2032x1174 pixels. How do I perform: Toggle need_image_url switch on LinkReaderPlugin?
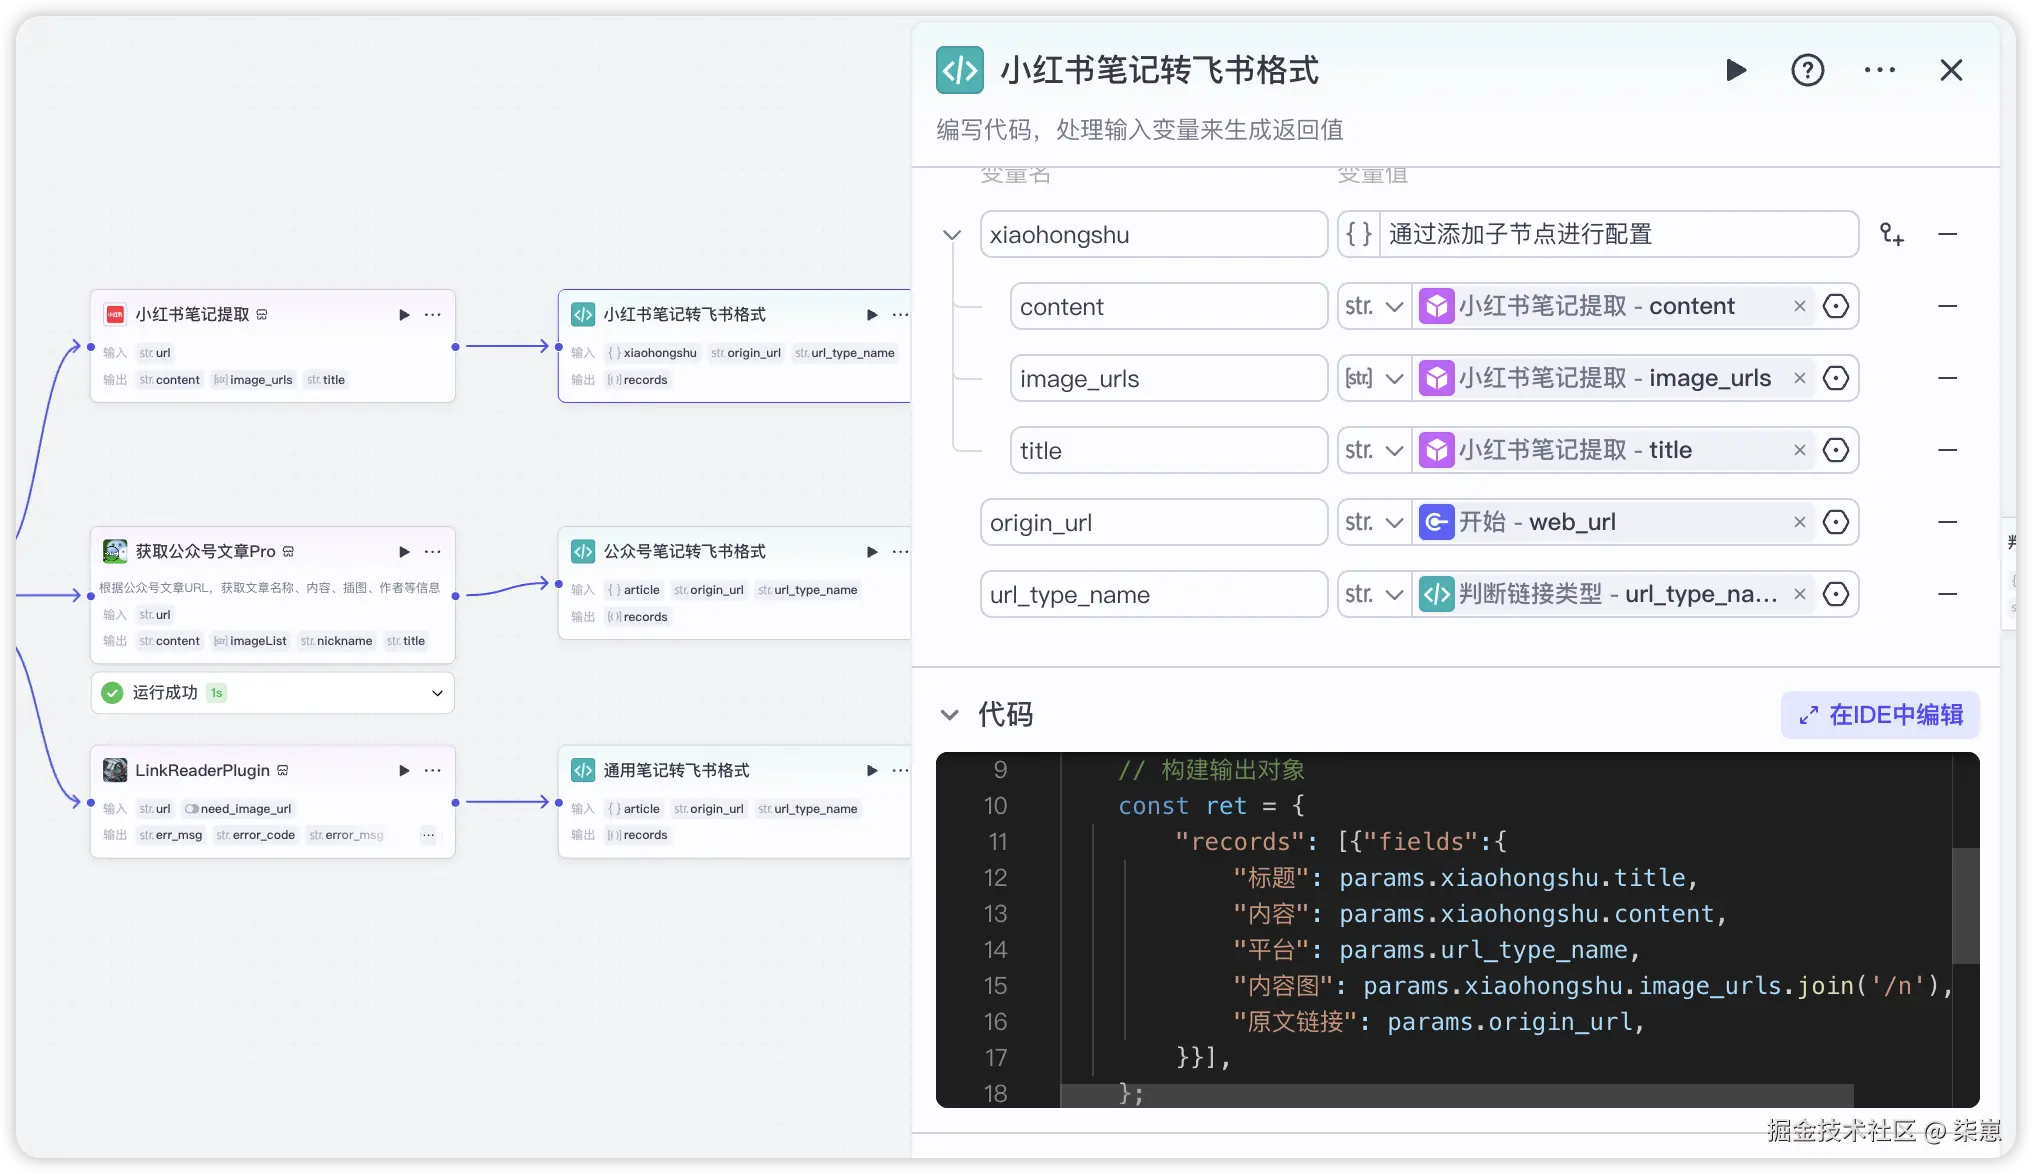pos(191,809)
